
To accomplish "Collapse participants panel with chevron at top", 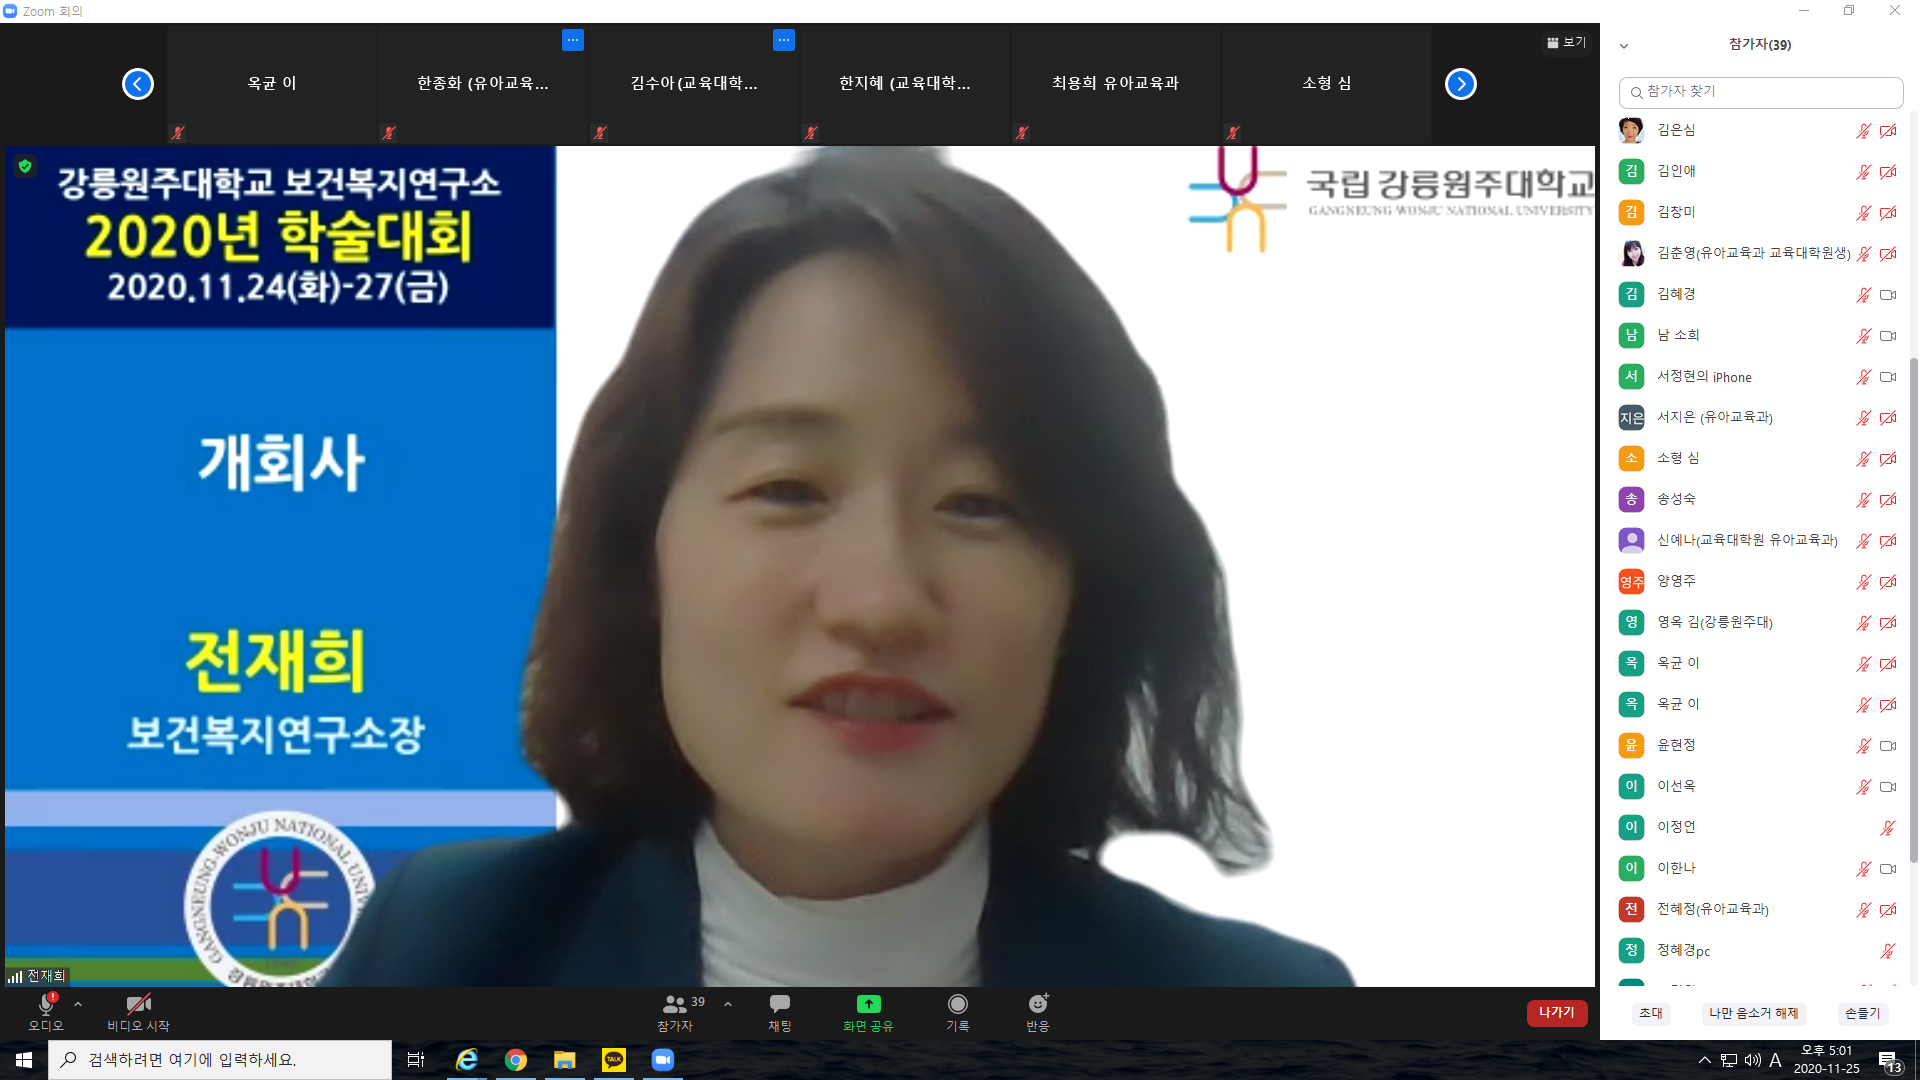I will click(1624, 46).
